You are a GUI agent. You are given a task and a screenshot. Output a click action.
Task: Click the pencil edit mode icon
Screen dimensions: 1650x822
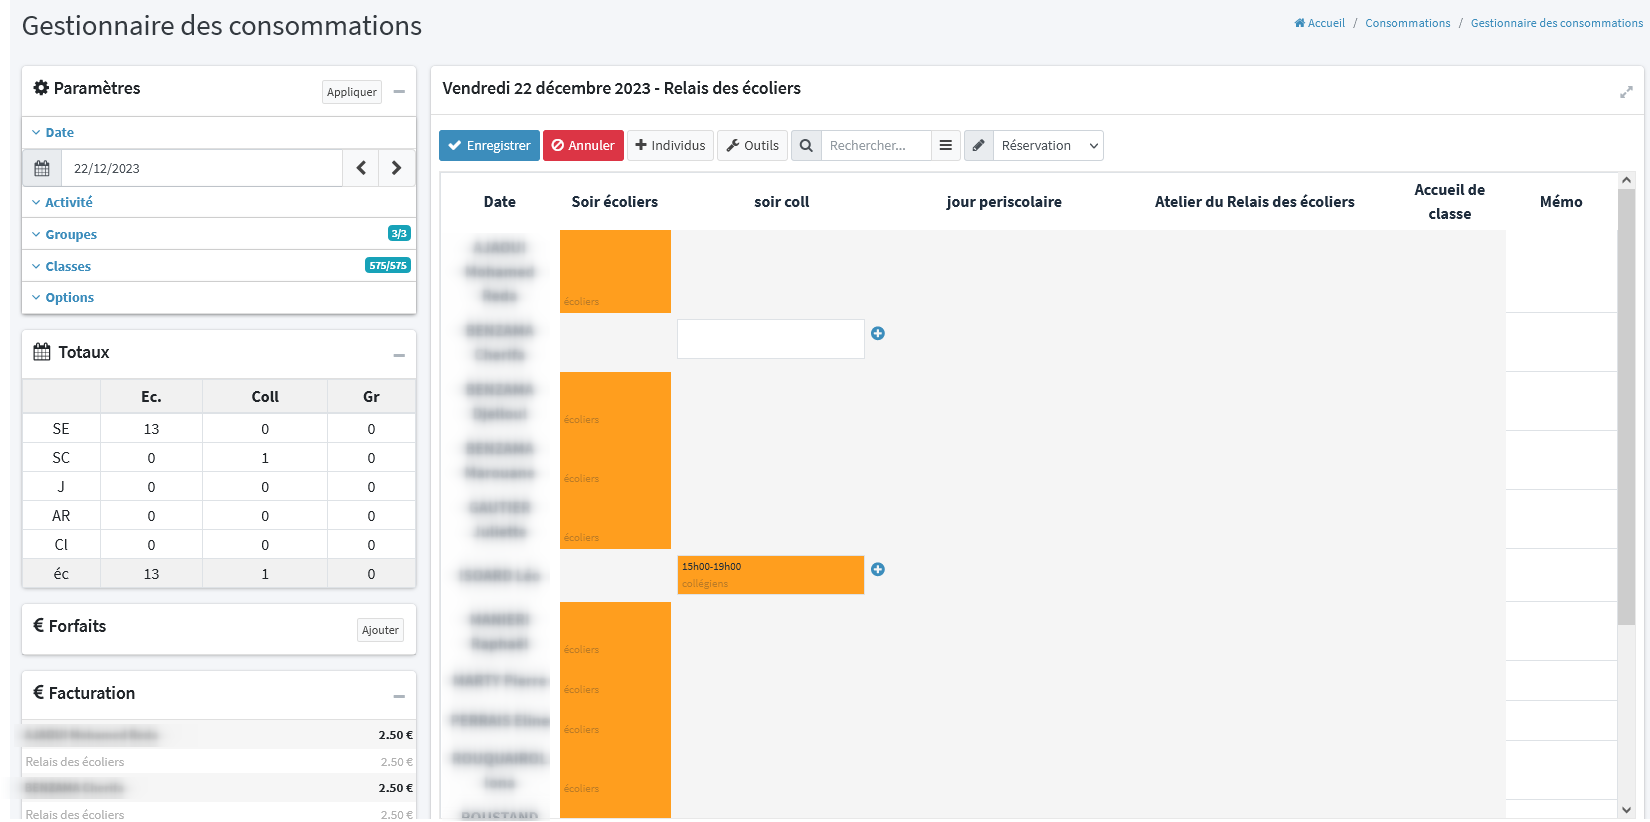pos(979,146)
